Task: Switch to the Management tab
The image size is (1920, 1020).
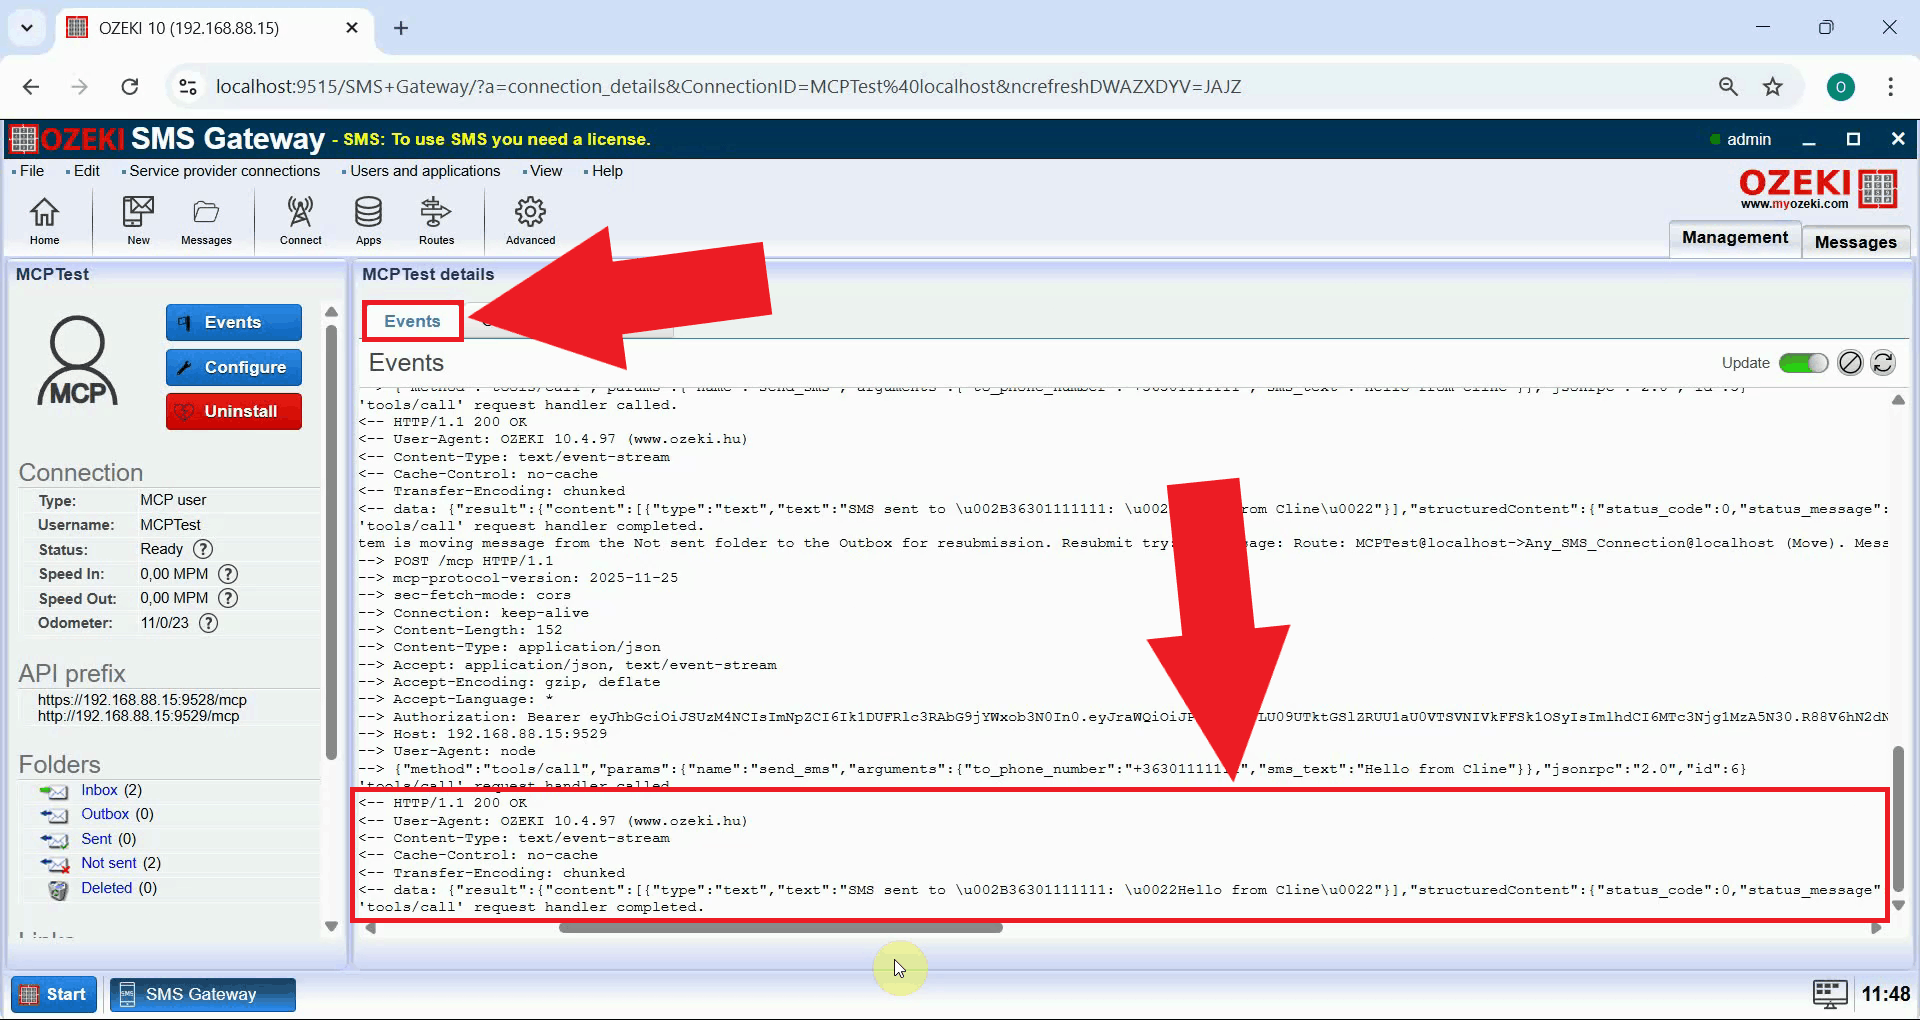Action: (1735, 238)
